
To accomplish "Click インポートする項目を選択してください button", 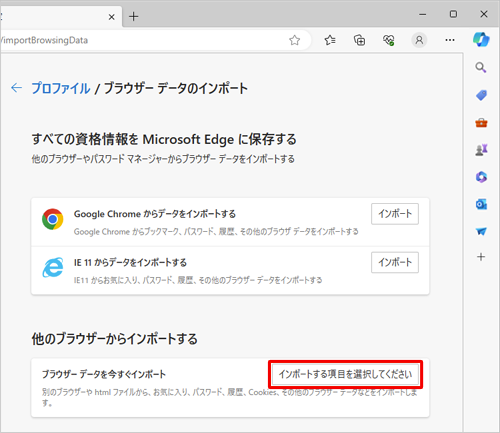I will click(345, 374).
